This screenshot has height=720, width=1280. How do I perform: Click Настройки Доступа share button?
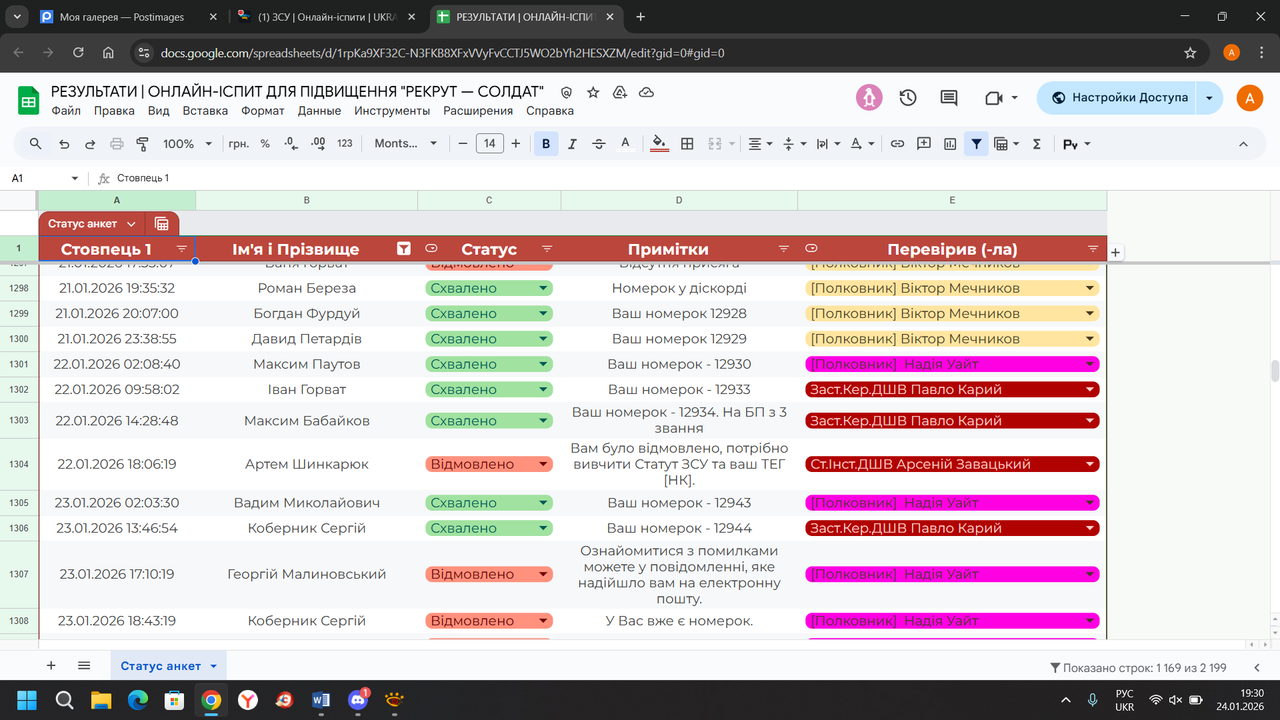point(1118,98)
